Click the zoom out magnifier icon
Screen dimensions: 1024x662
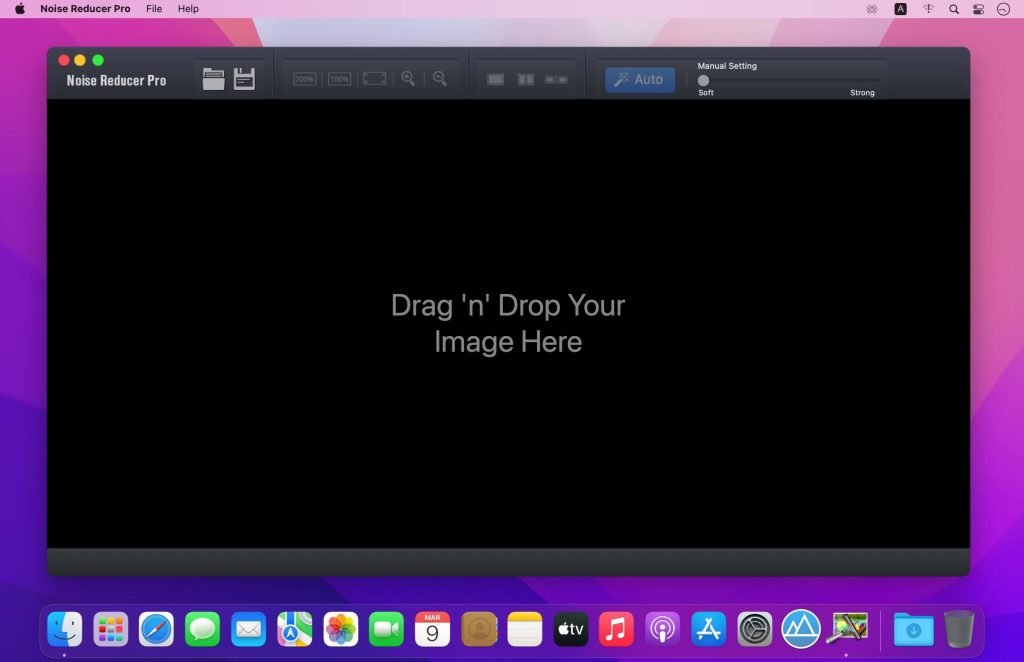point(439,78)
